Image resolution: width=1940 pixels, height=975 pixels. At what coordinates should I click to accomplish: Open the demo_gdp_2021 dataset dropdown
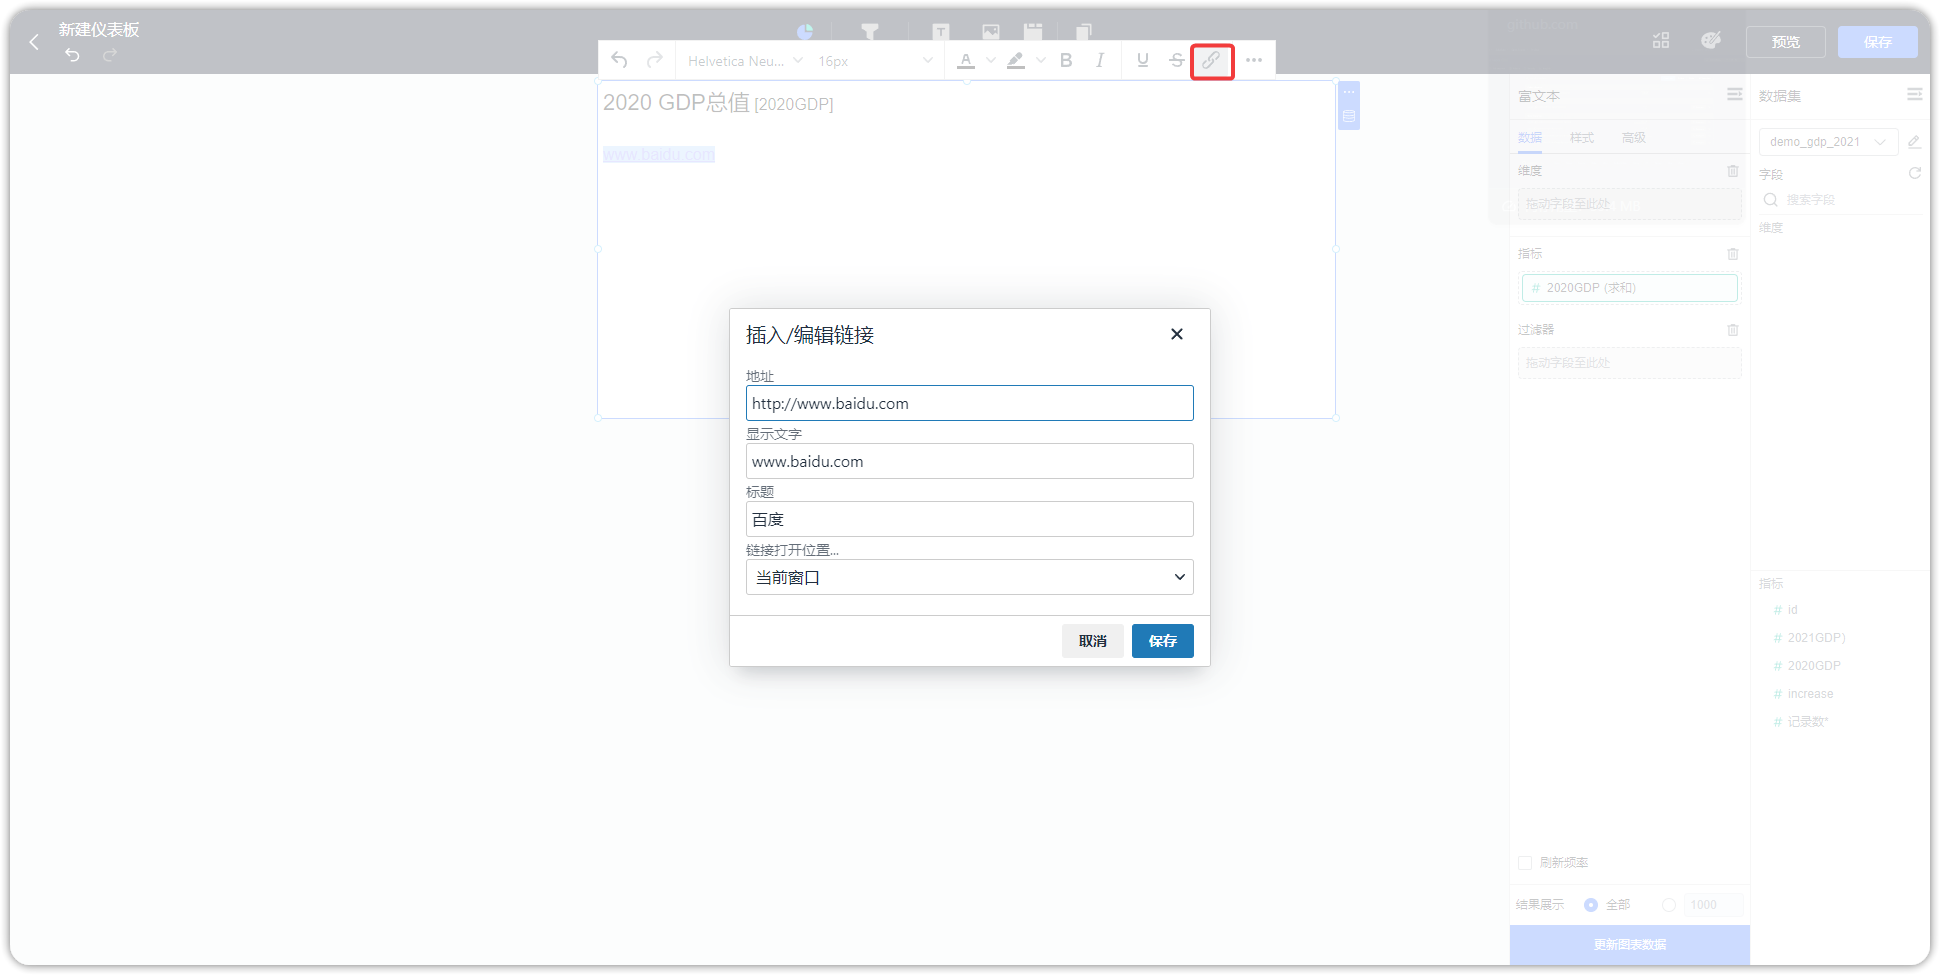pos(1828,142)
